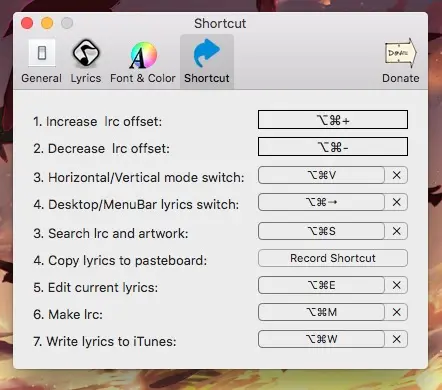The image size is (442, 390).
Task: Click the "7. Write lyrics to iTunes:" label
Action: (x=105, y=342)
